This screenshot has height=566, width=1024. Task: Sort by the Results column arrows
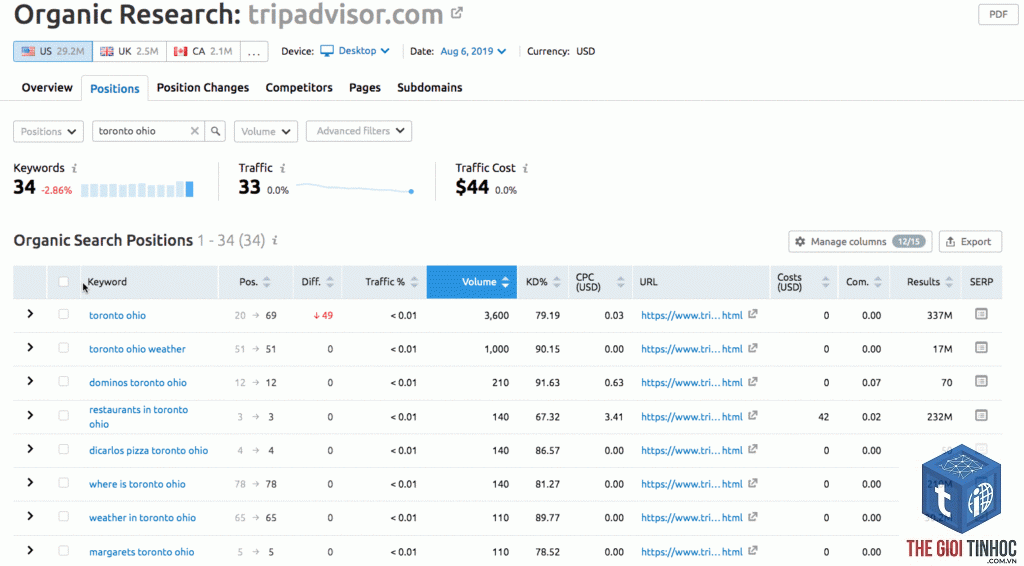pos(949,282)
